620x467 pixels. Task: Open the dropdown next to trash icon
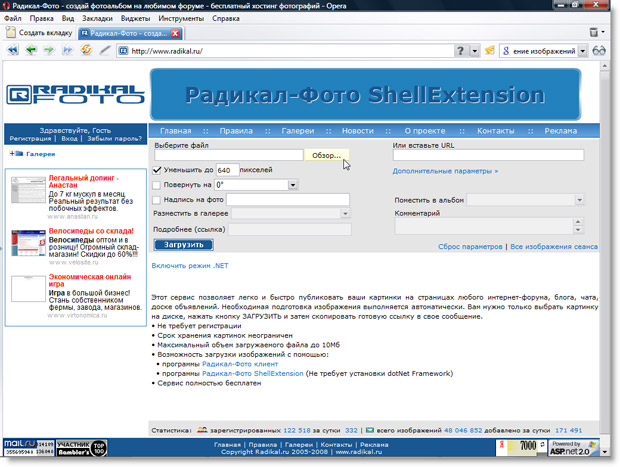603,32
